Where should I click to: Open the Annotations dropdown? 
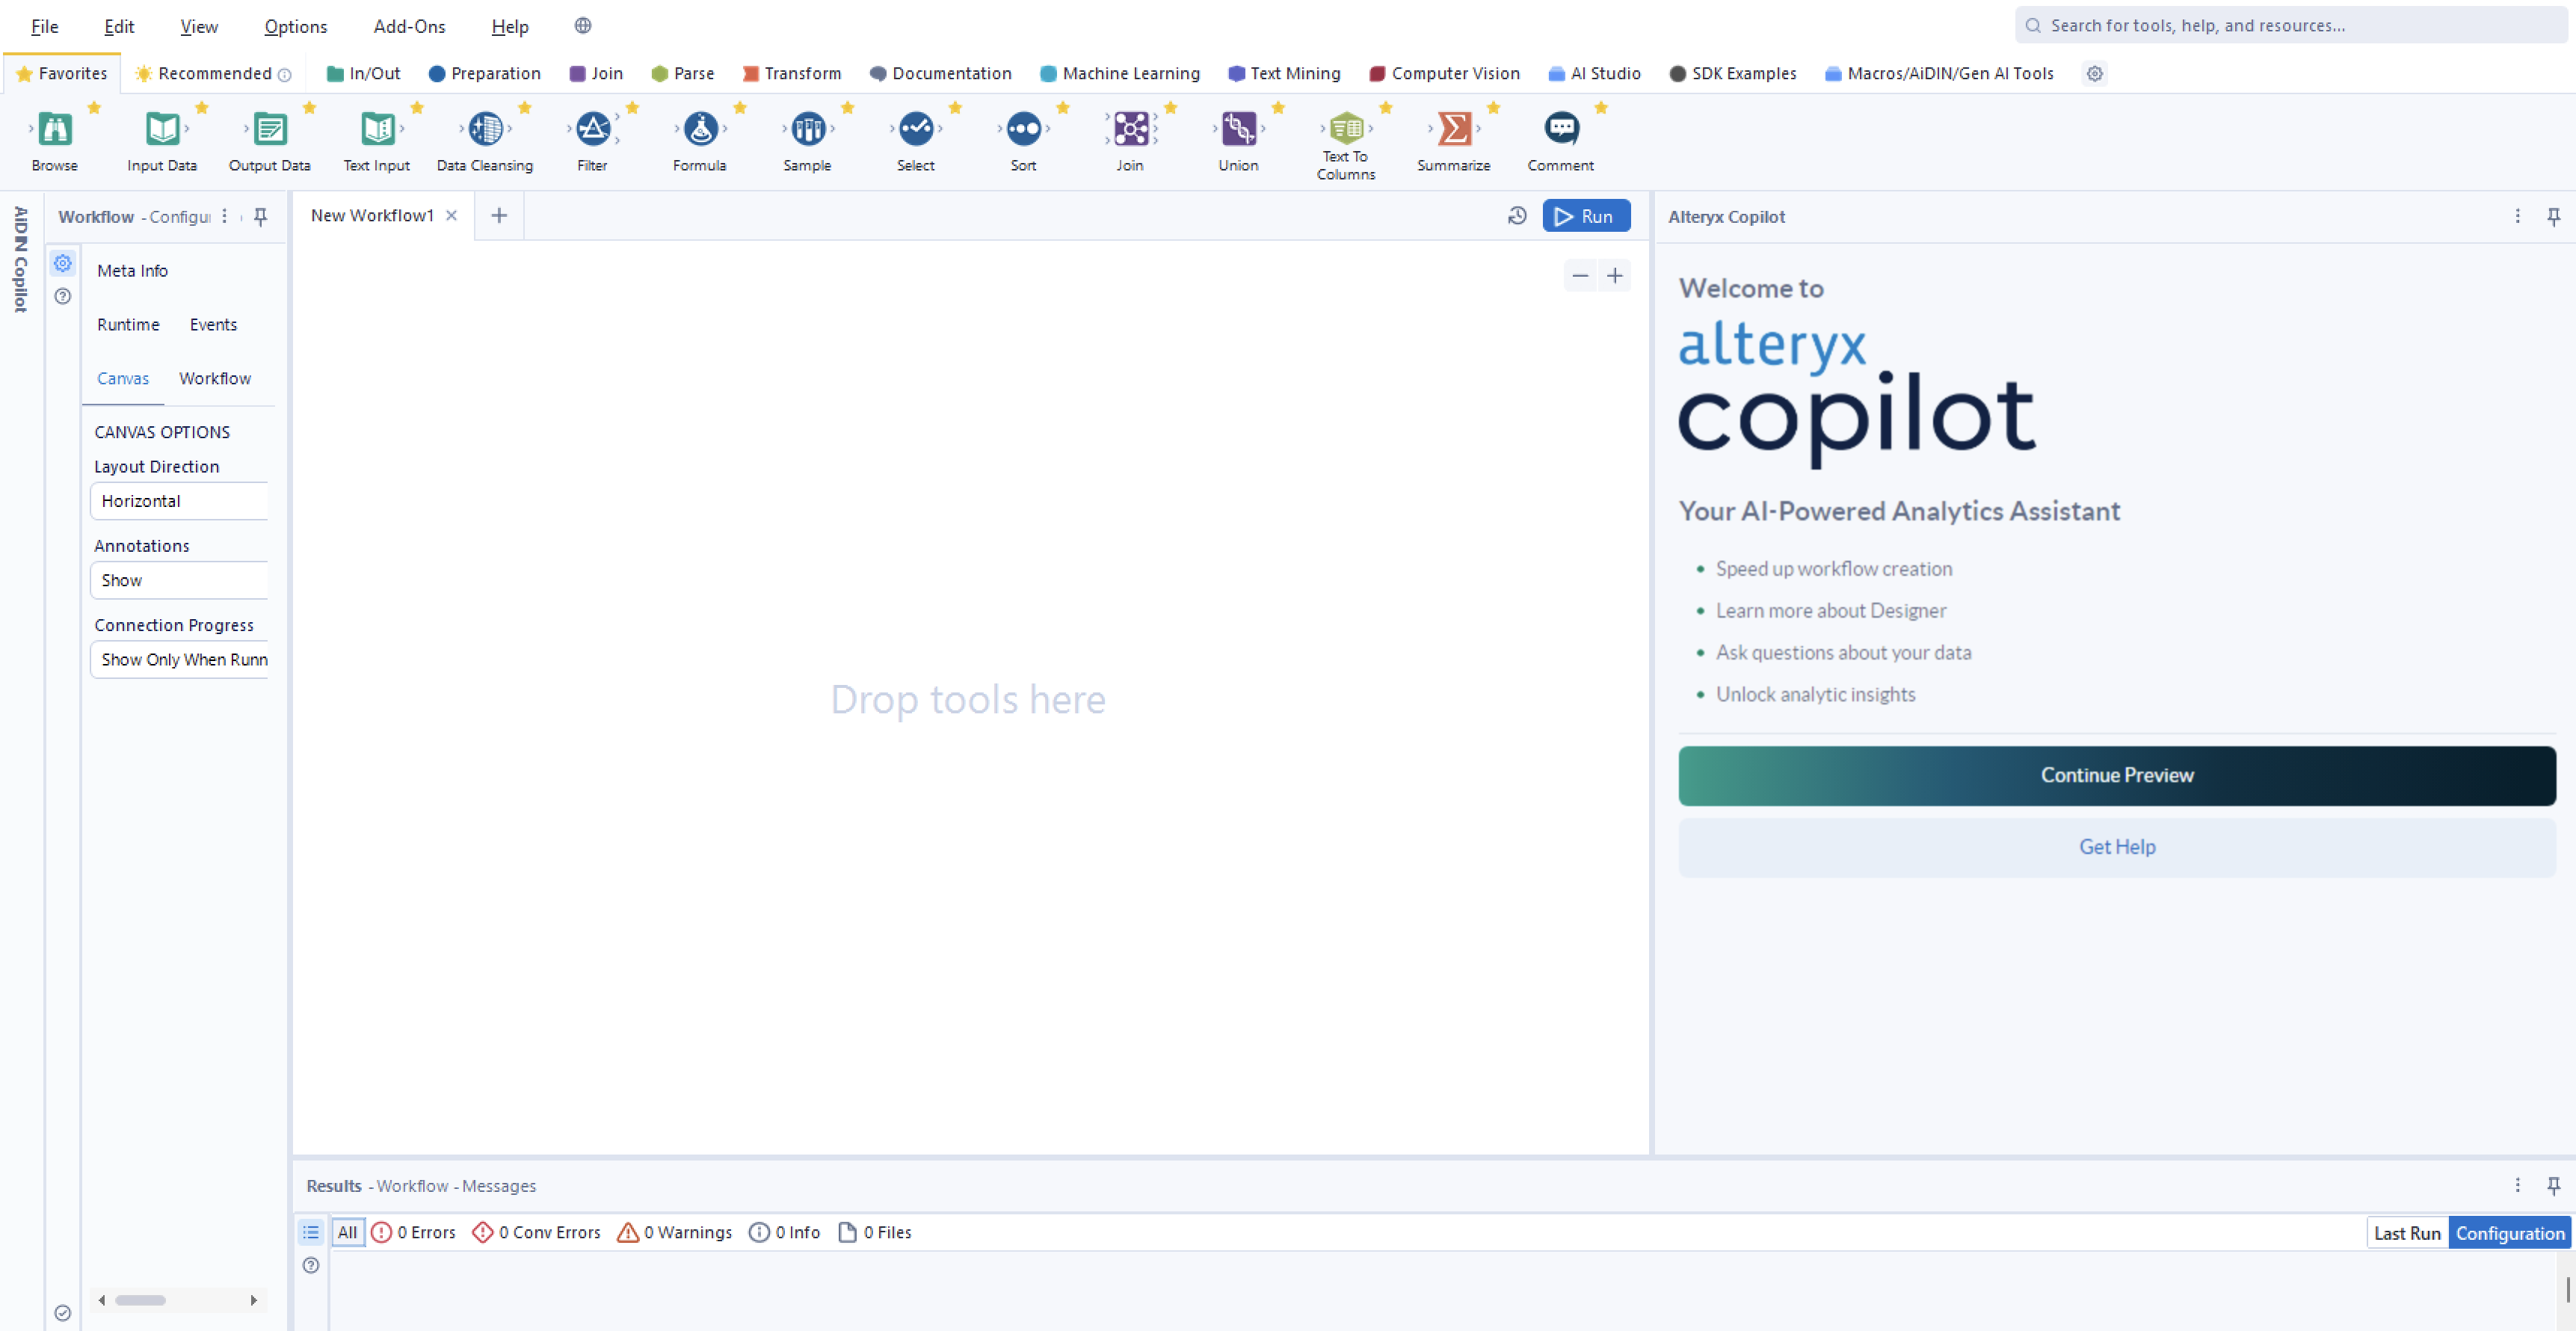[x=179, y=579]
